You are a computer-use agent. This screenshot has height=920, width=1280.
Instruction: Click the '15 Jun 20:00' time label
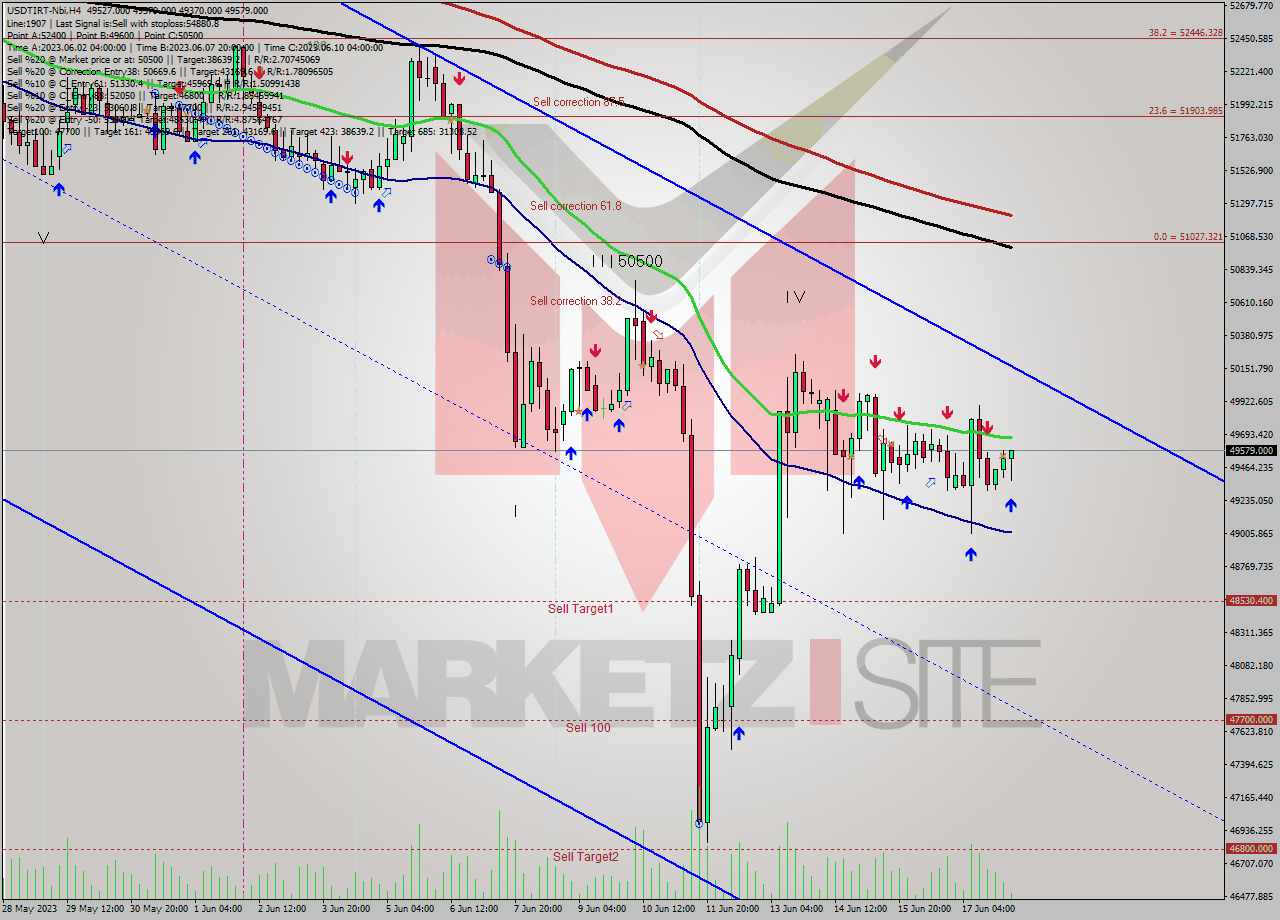924,909
